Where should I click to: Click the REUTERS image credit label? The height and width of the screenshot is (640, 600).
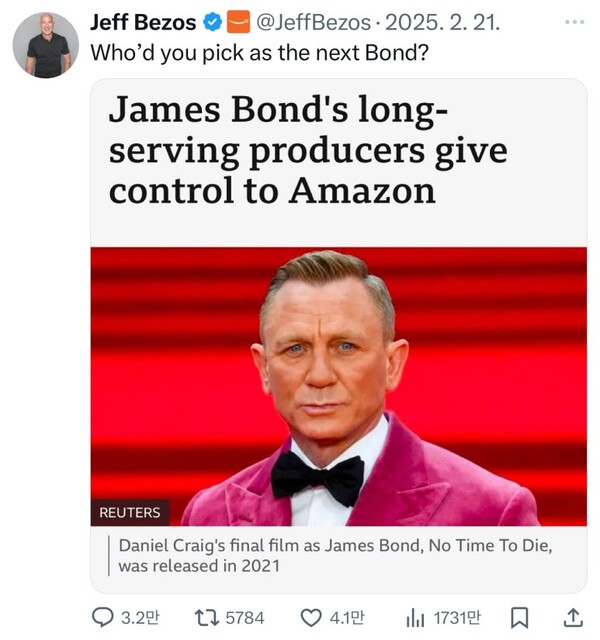click(129, 512)
